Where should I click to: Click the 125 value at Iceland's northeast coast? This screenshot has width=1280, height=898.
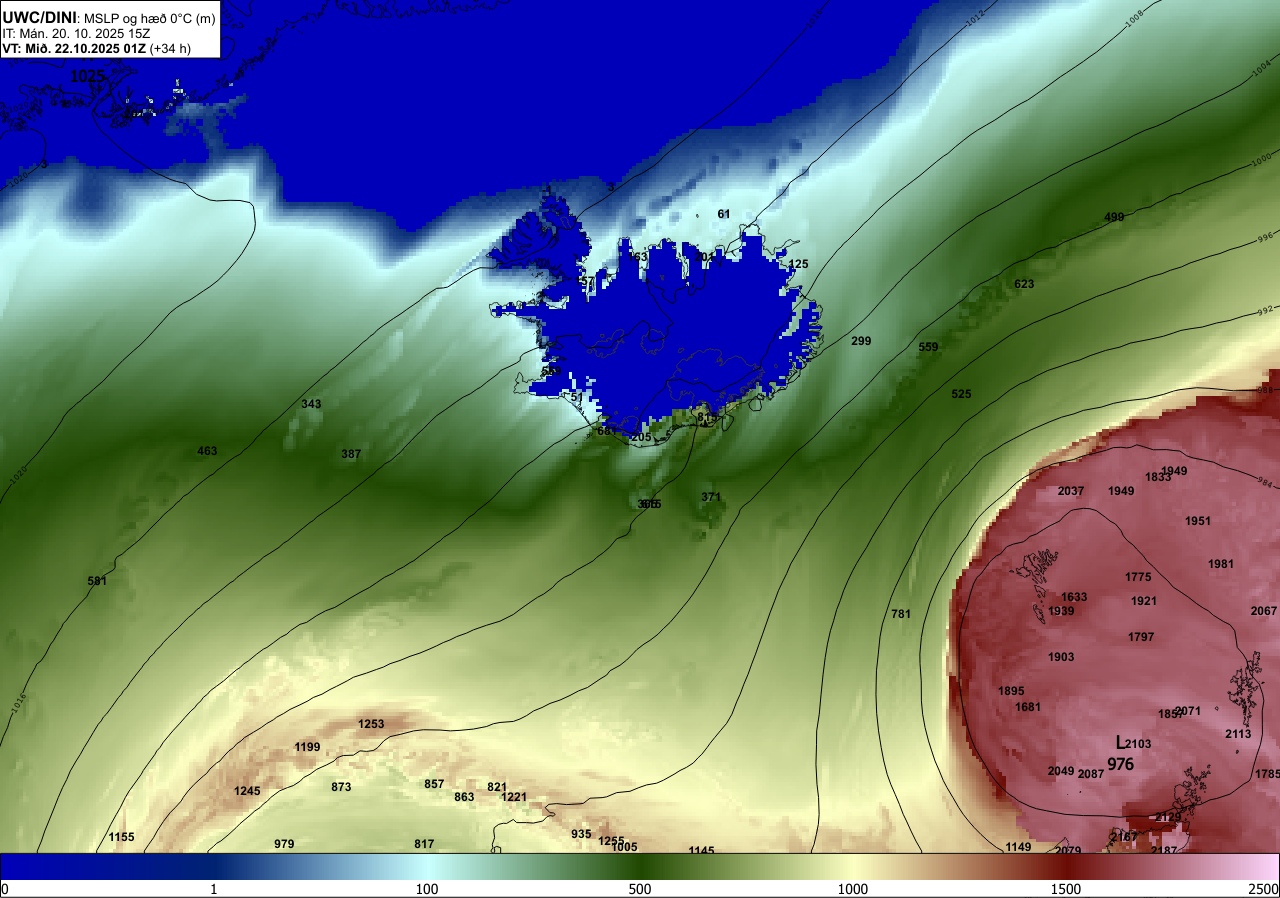[x=798, y=264]
